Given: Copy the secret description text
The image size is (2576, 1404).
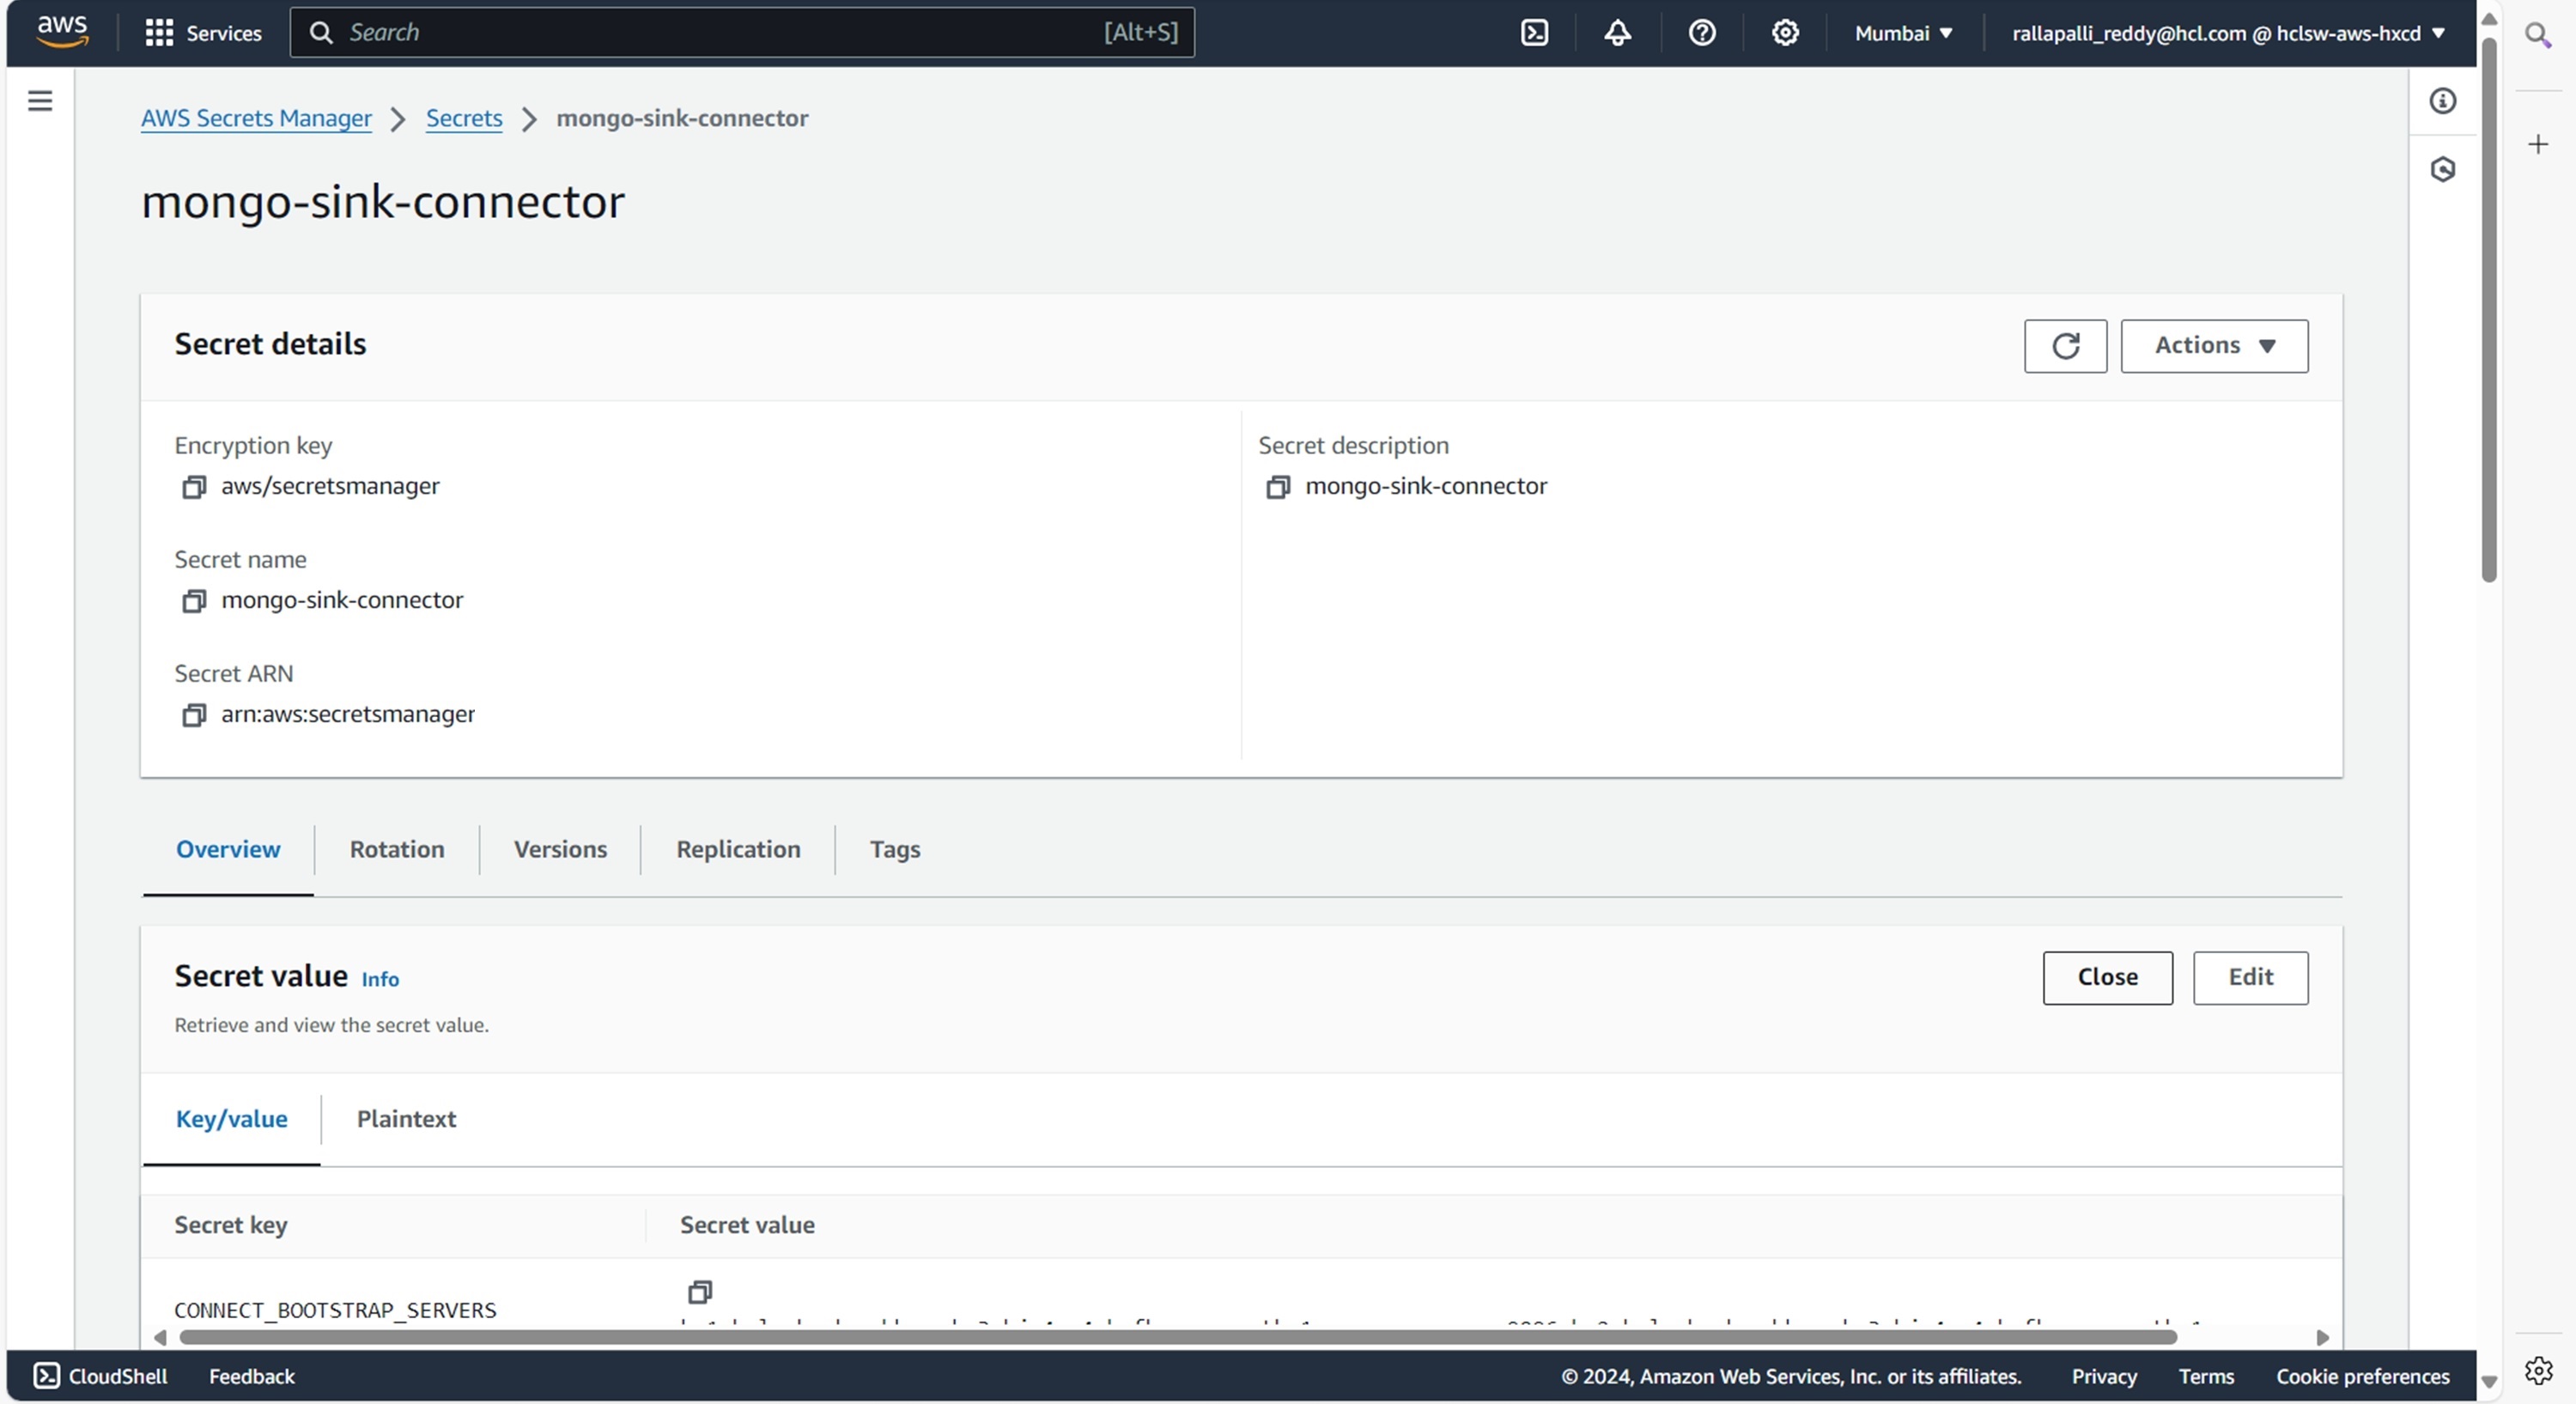Looking at the screenshot, I should pyautogui.click(x=1277, y=487).
